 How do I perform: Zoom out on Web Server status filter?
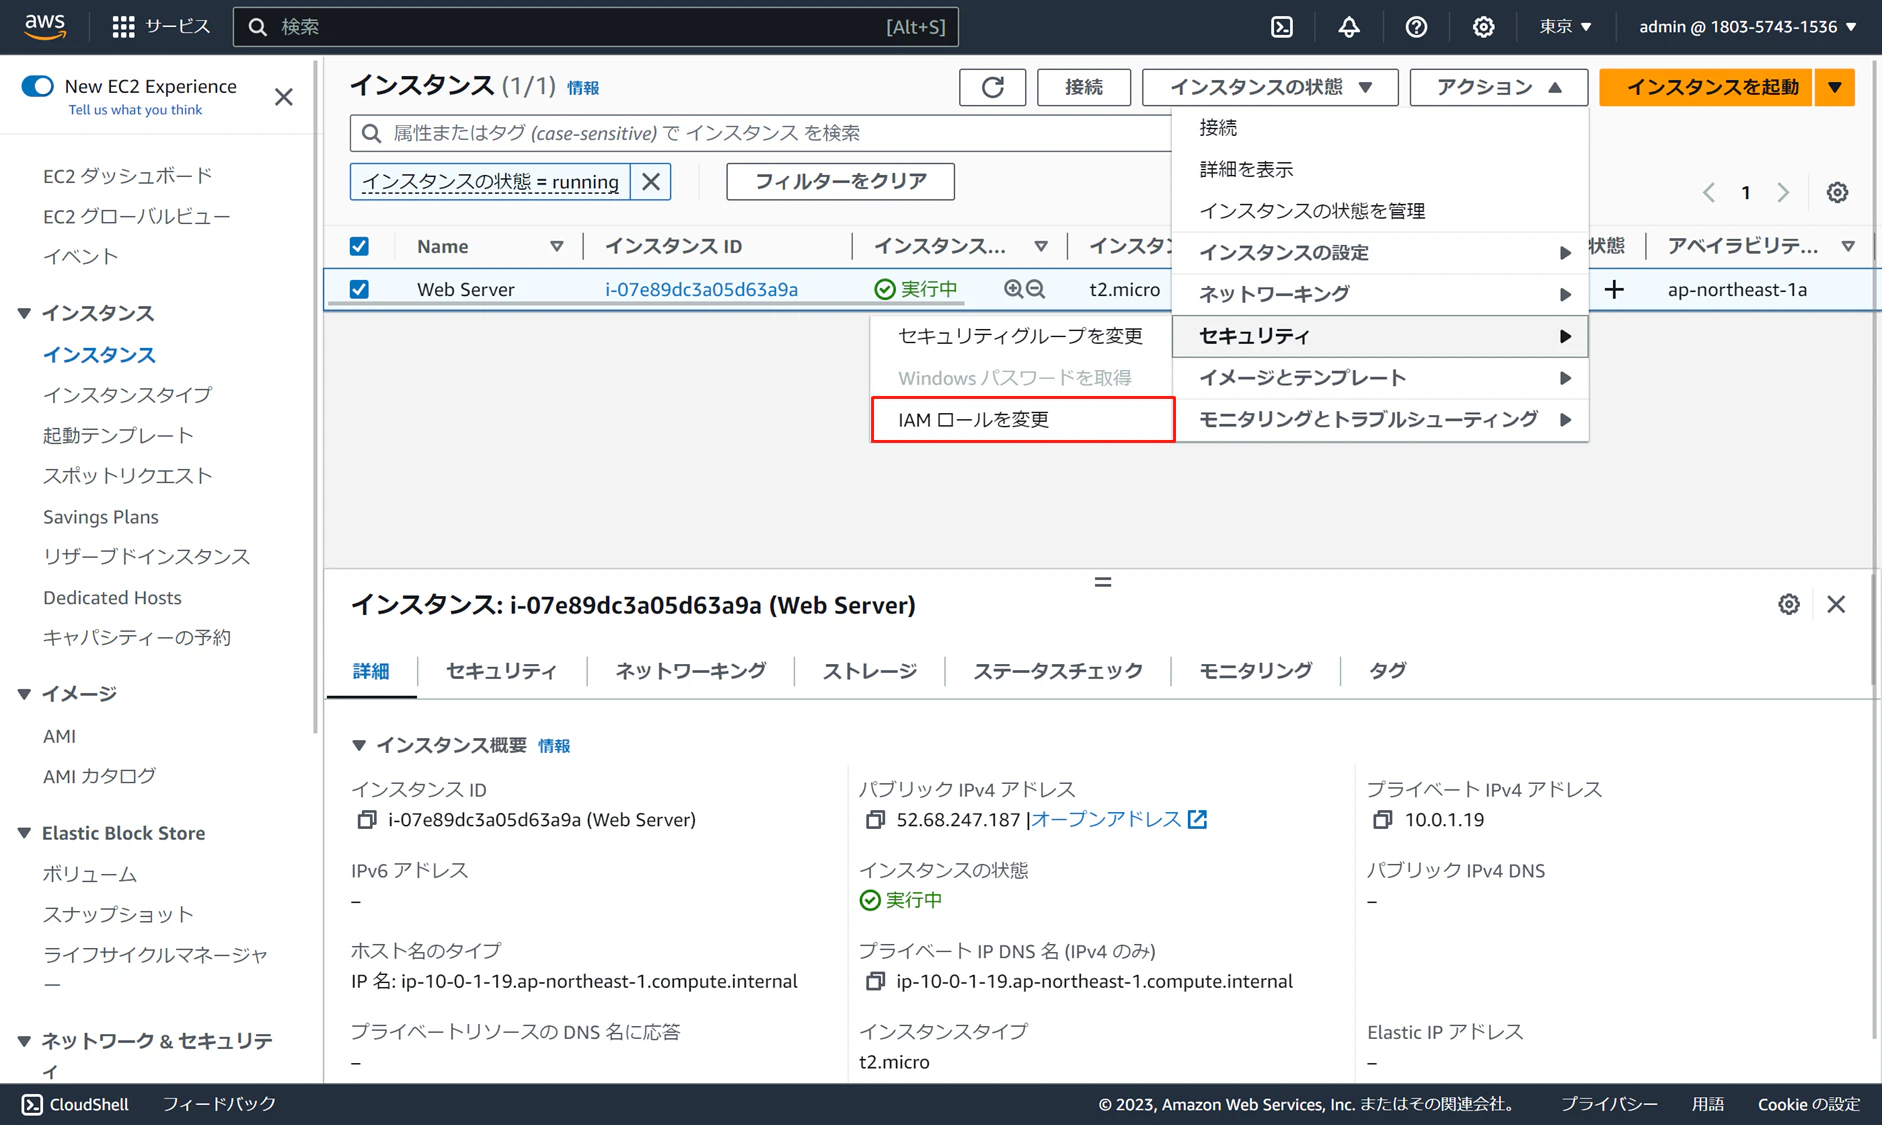pos(1036,289)
